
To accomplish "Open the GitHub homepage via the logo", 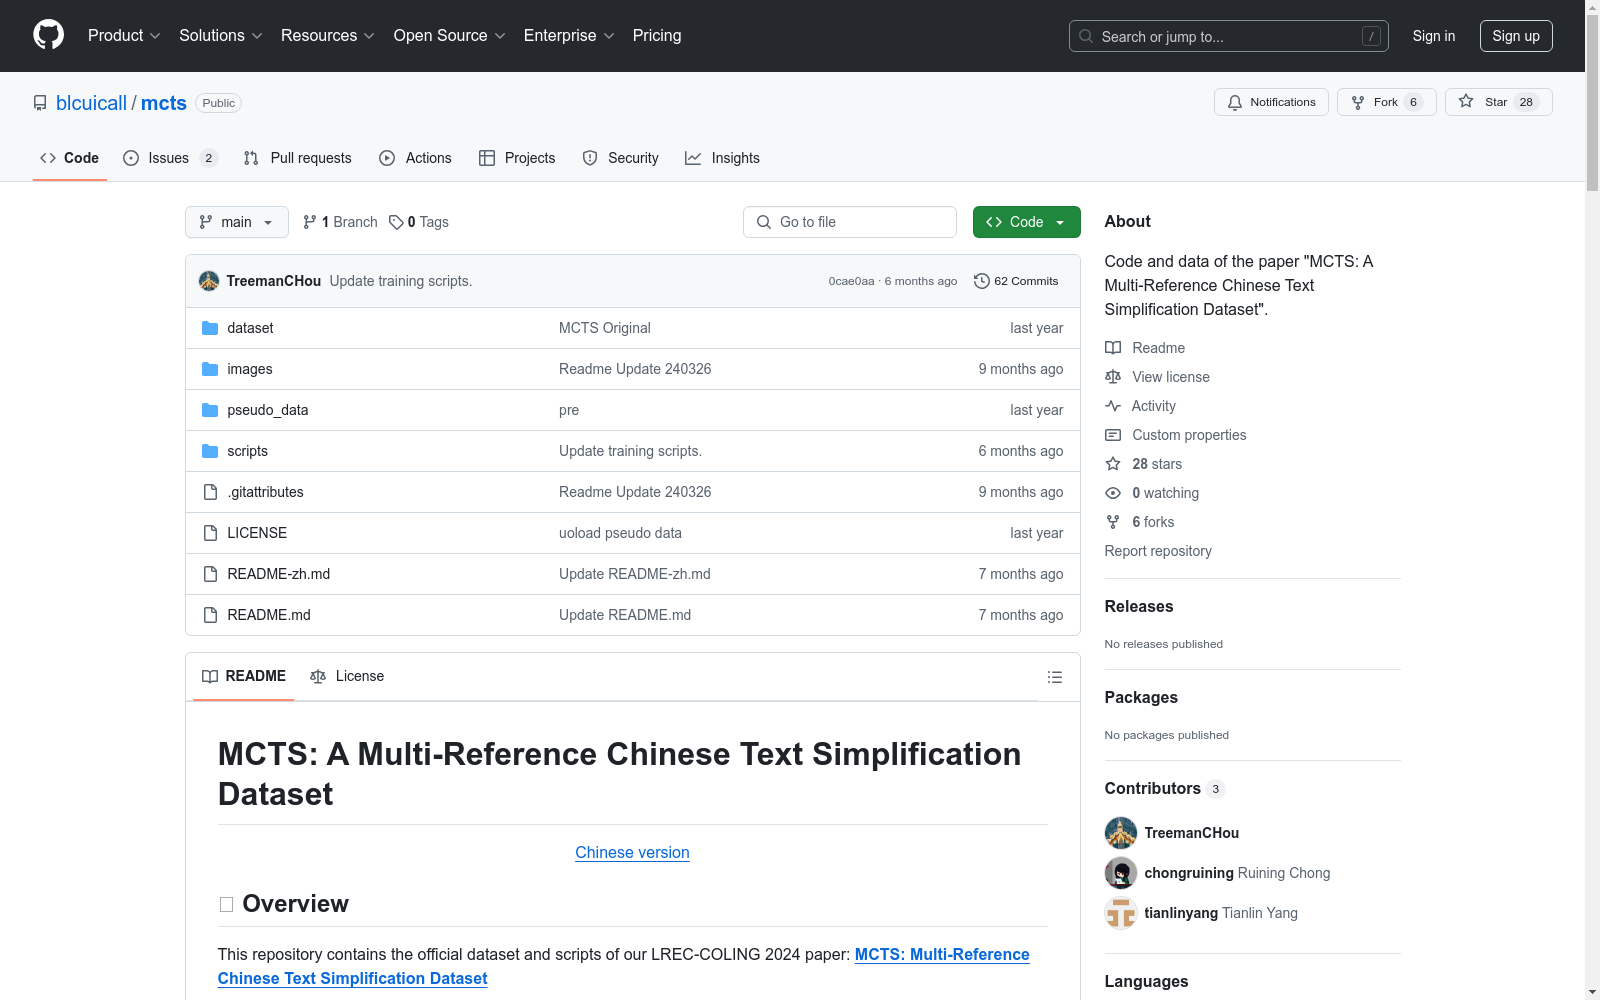I will [x=48, y=35].
